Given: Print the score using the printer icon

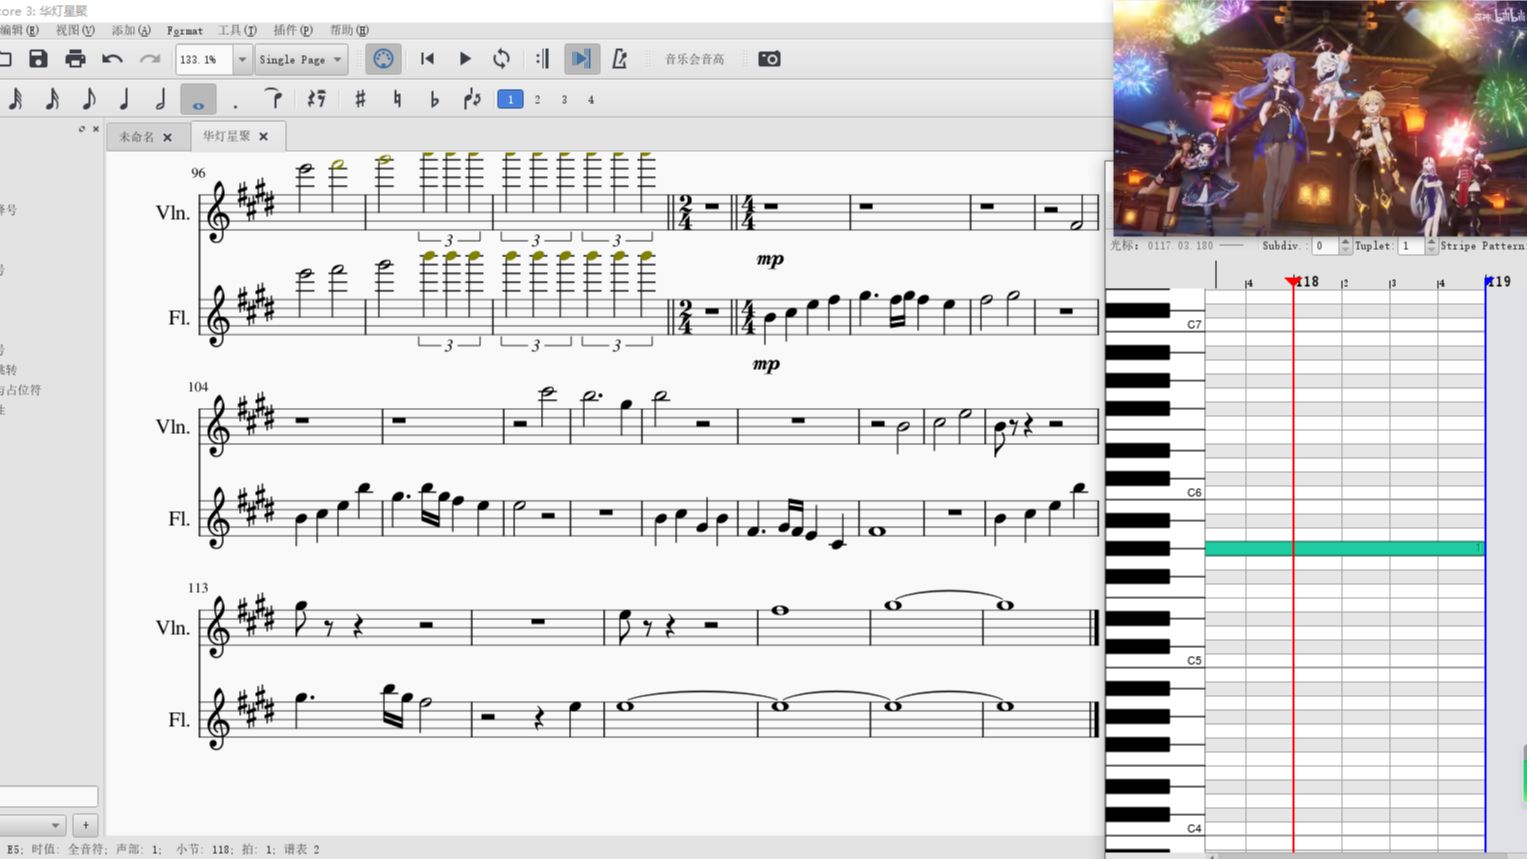Looking at the screenshot, I should coord(75,59).
